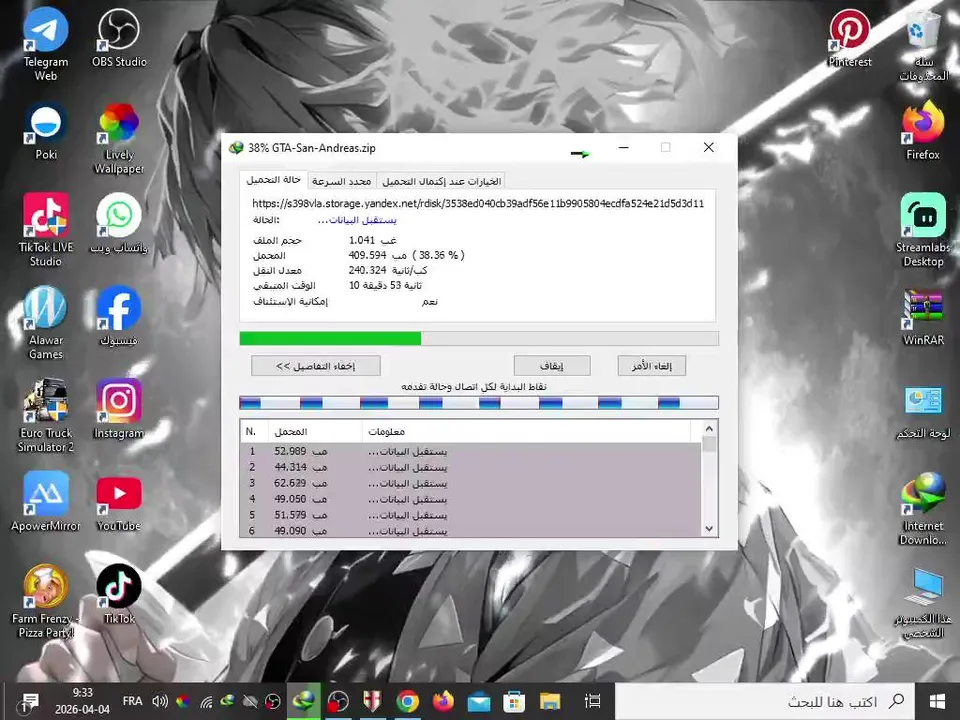Image resolution: width=960 pixels, height=720 pixels.
Task: Open Google Chrome from the taskbar
Action: 407,701
